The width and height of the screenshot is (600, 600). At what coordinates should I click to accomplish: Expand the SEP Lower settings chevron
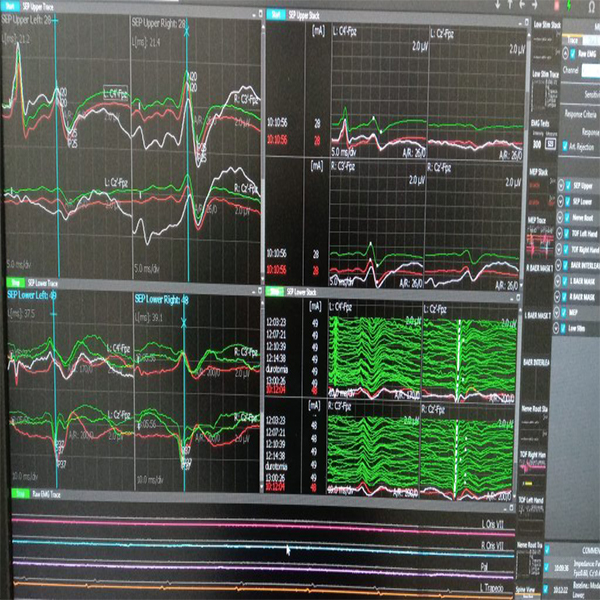pos(560,202)
